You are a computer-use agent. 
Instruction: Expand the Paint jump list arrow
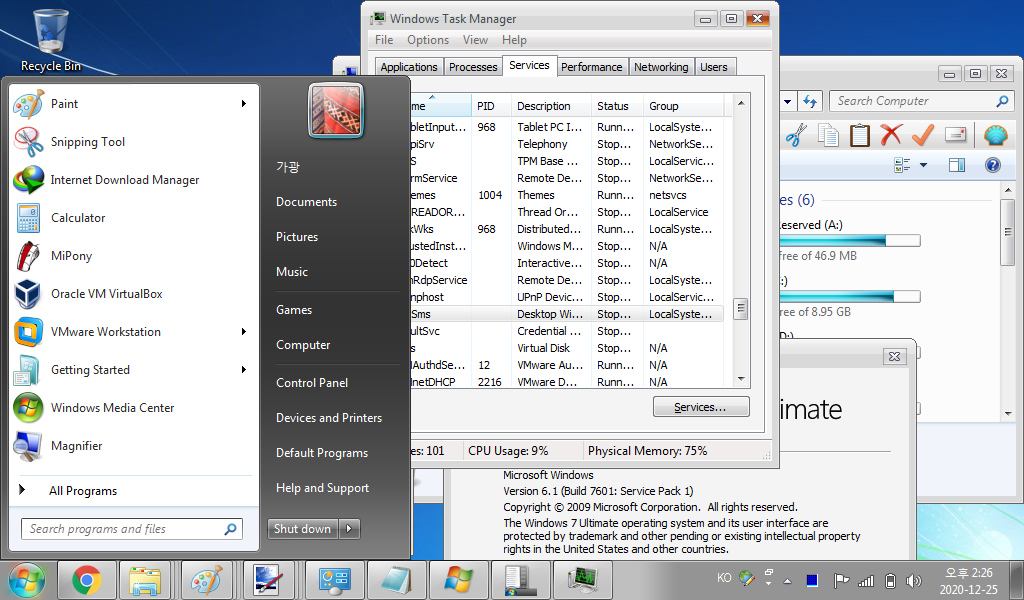(x=244, y=104)
